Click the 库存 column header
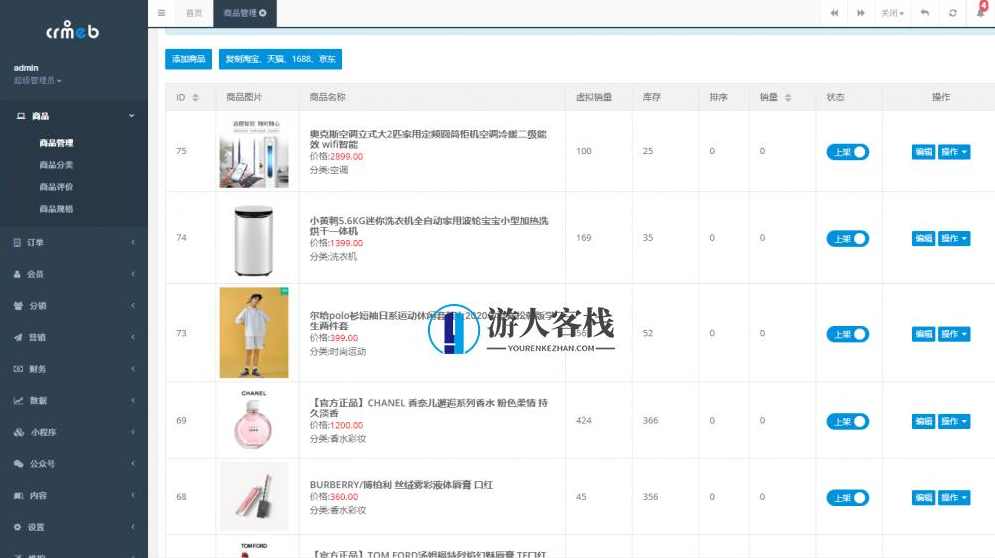The height and width of the screenshot is (558, 995). (652, 97)
